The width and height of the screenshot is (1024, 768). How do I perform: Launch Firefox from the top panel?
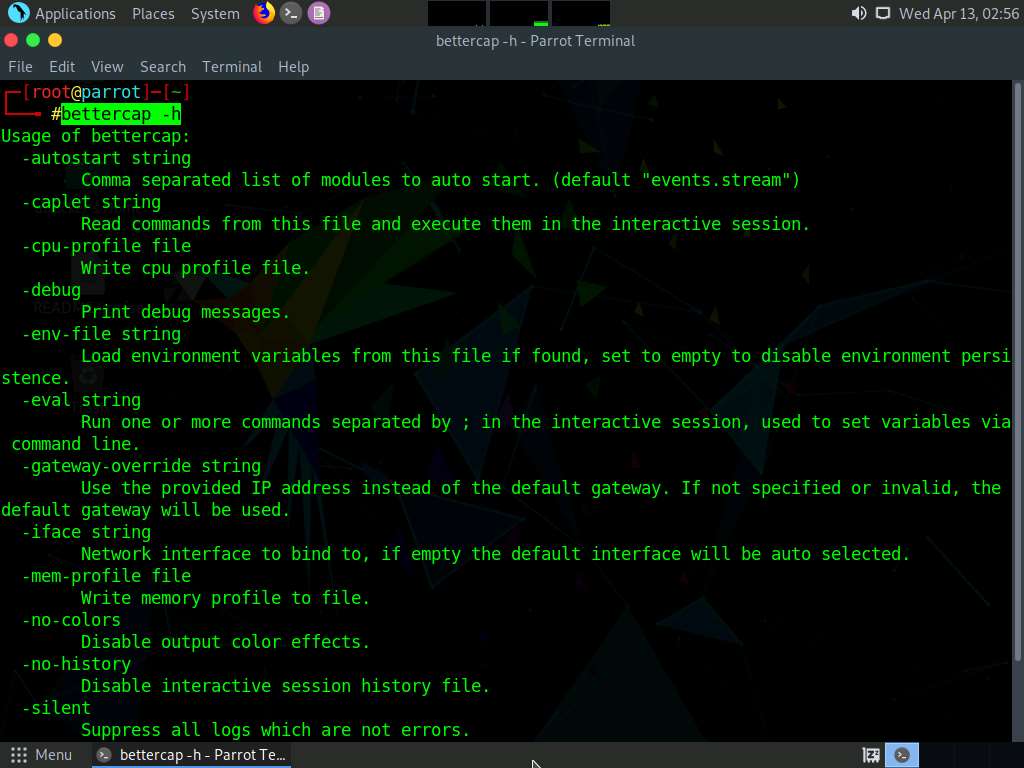click(264, 13)
